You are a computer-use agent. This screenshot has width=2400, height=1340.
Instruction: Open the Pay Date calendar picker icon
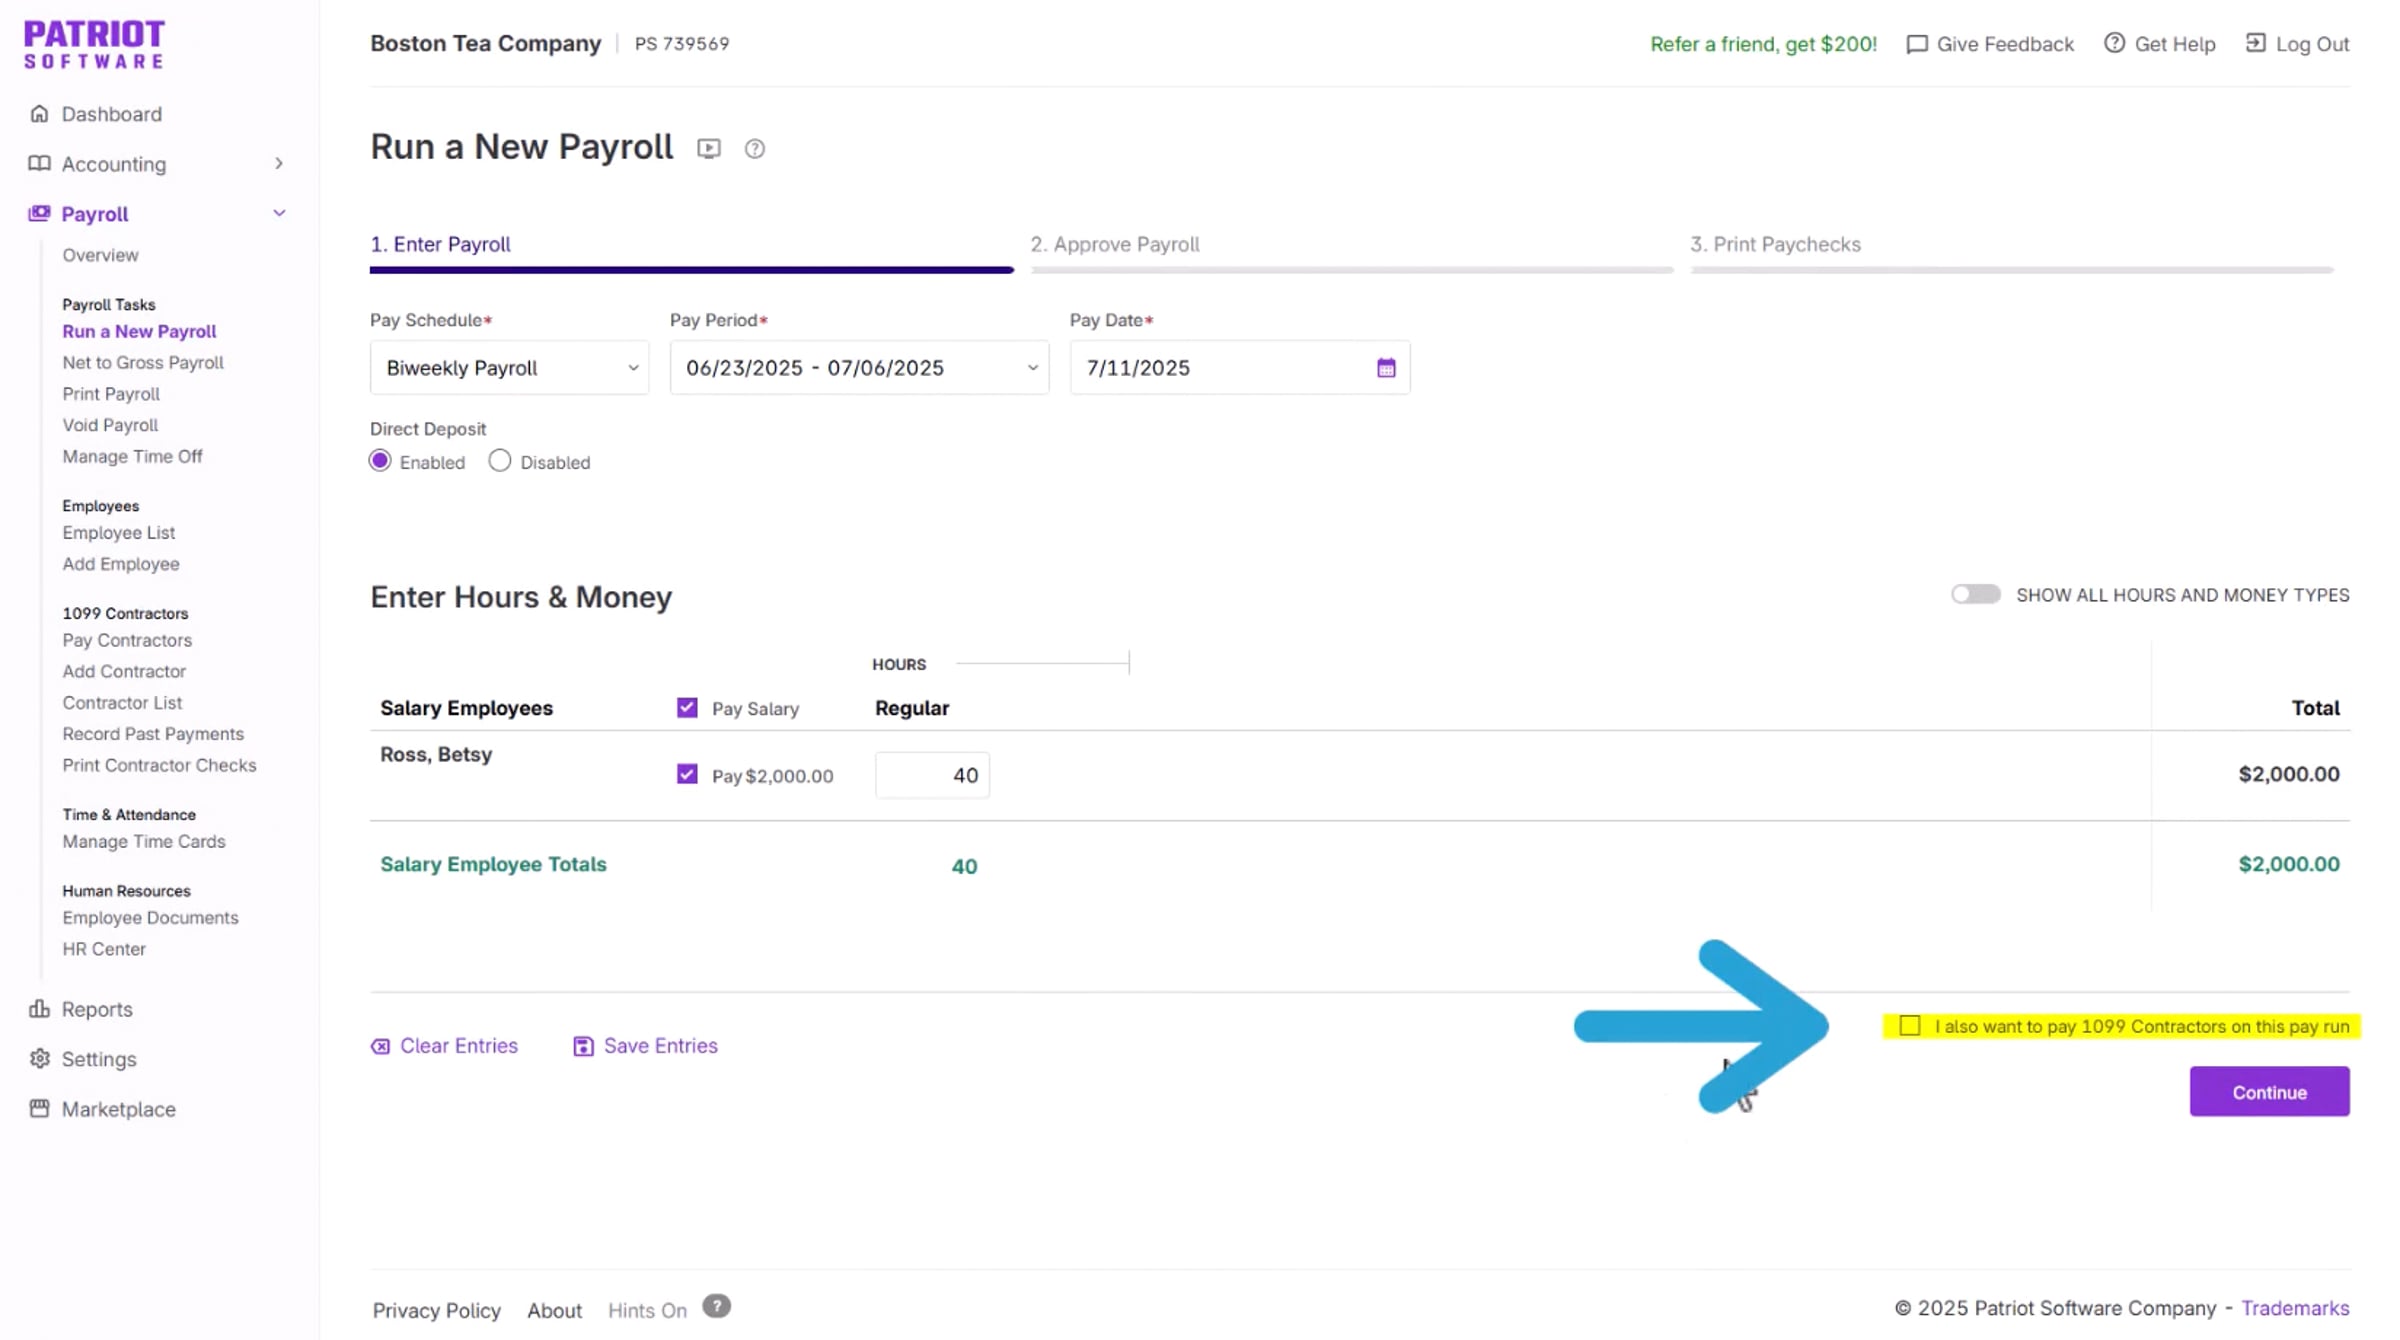(1386, 368)
